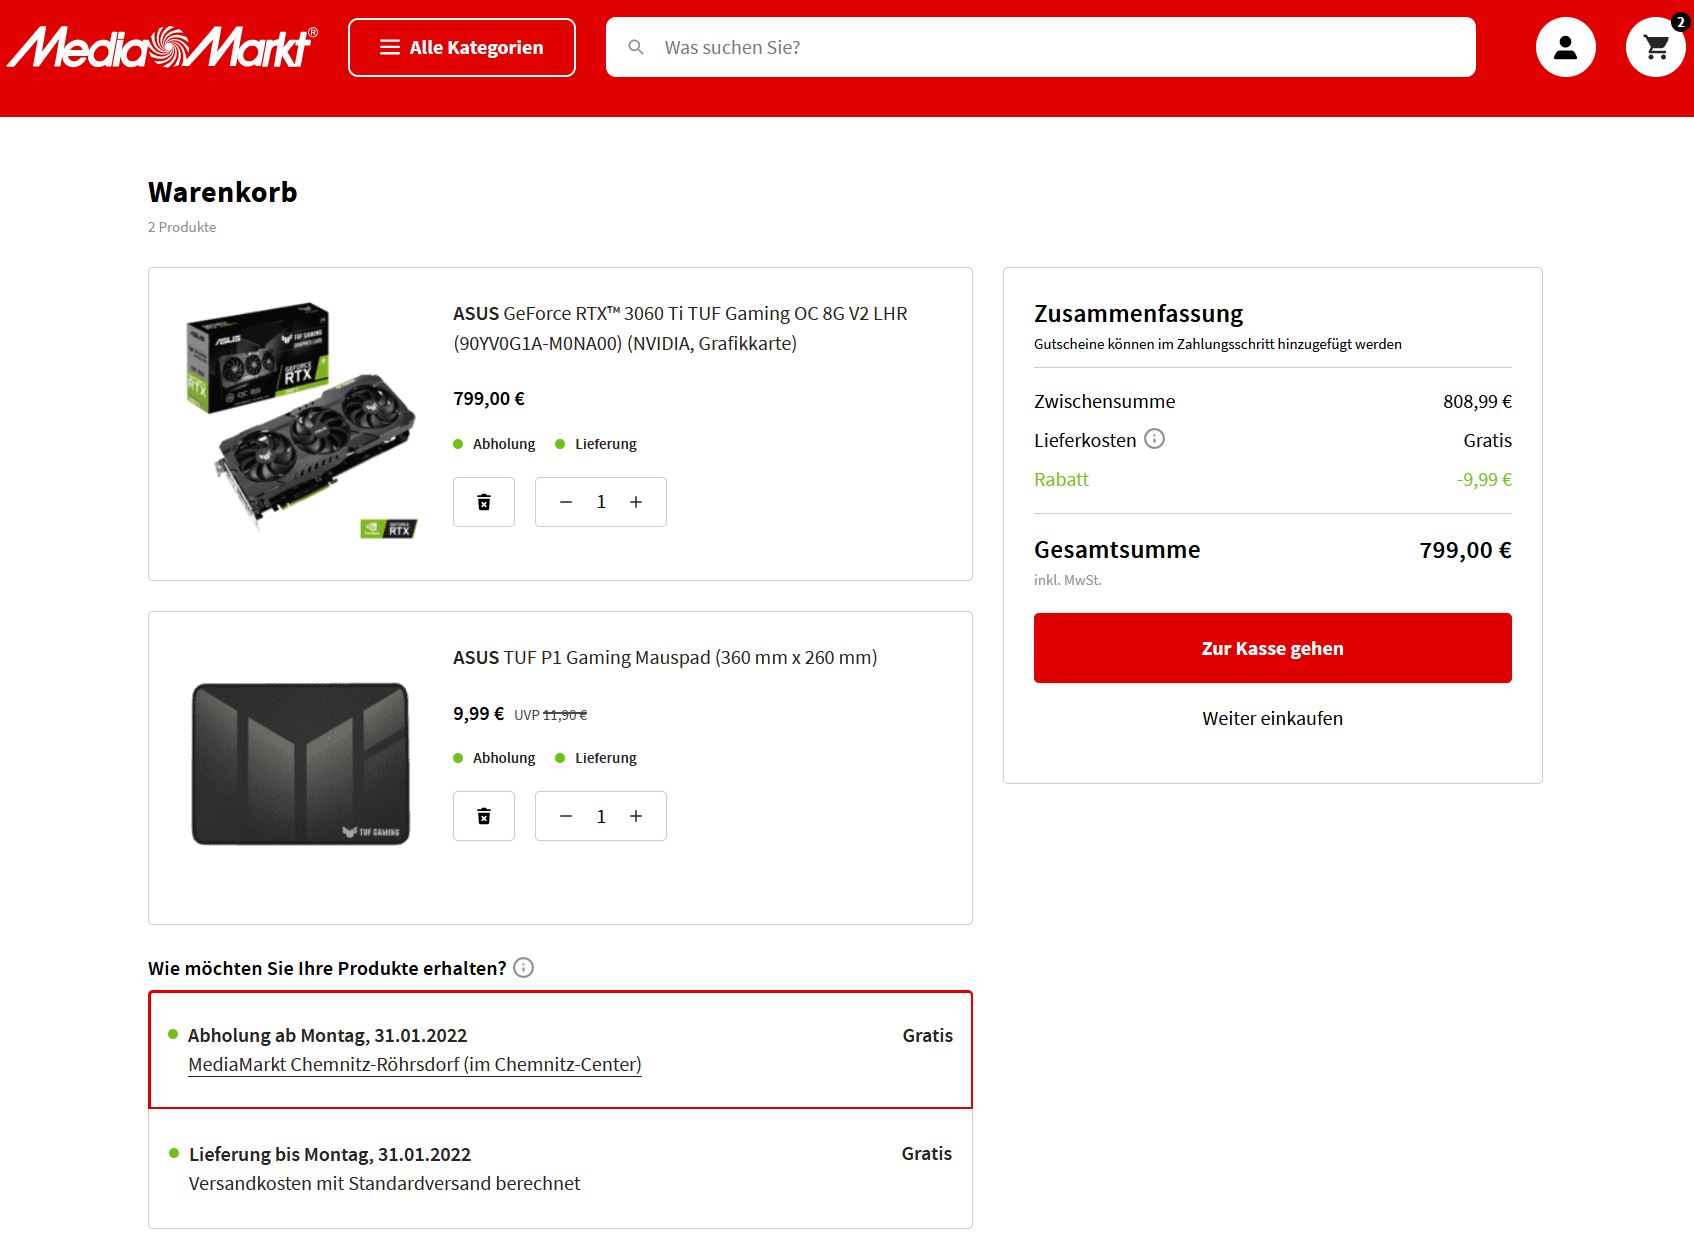
Task: Show the Lieferkosten info icon
Action: point(1155,439)
